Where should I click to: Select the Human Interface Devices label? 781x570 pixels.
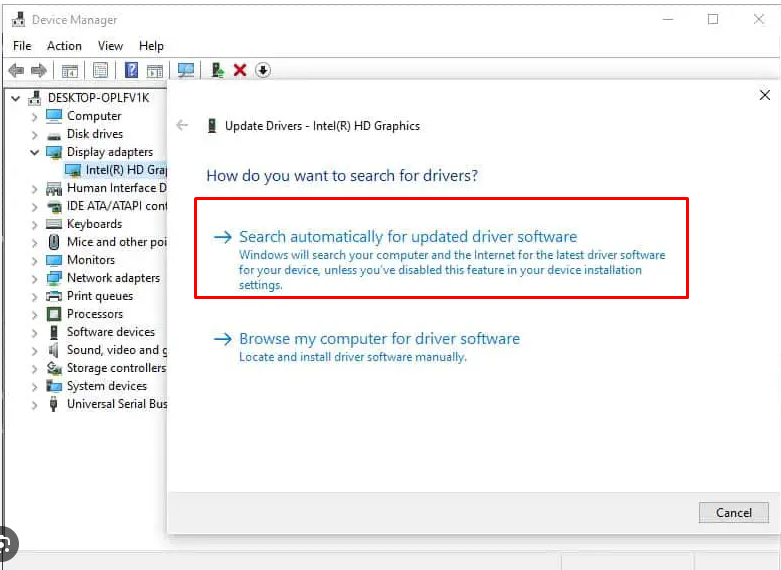[117, 188]
